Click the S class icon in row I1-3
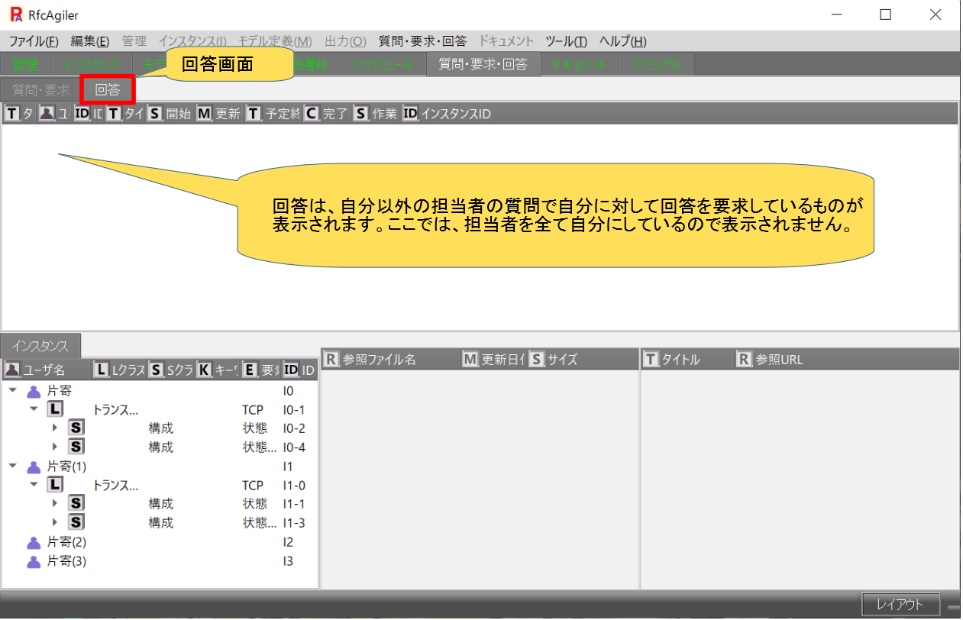This screenshot has height=620, width=963. [76, 522]
